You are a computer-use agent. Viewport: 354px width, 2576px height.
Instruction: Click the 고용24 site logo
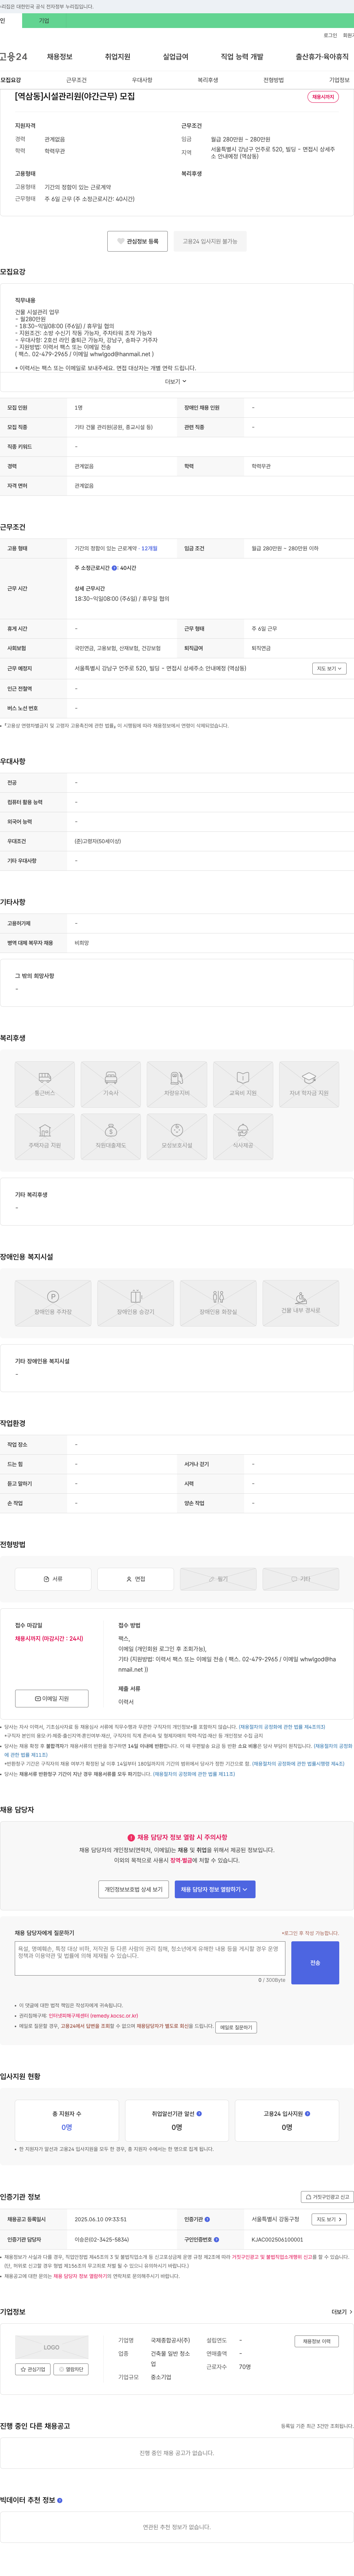[14, 57]
